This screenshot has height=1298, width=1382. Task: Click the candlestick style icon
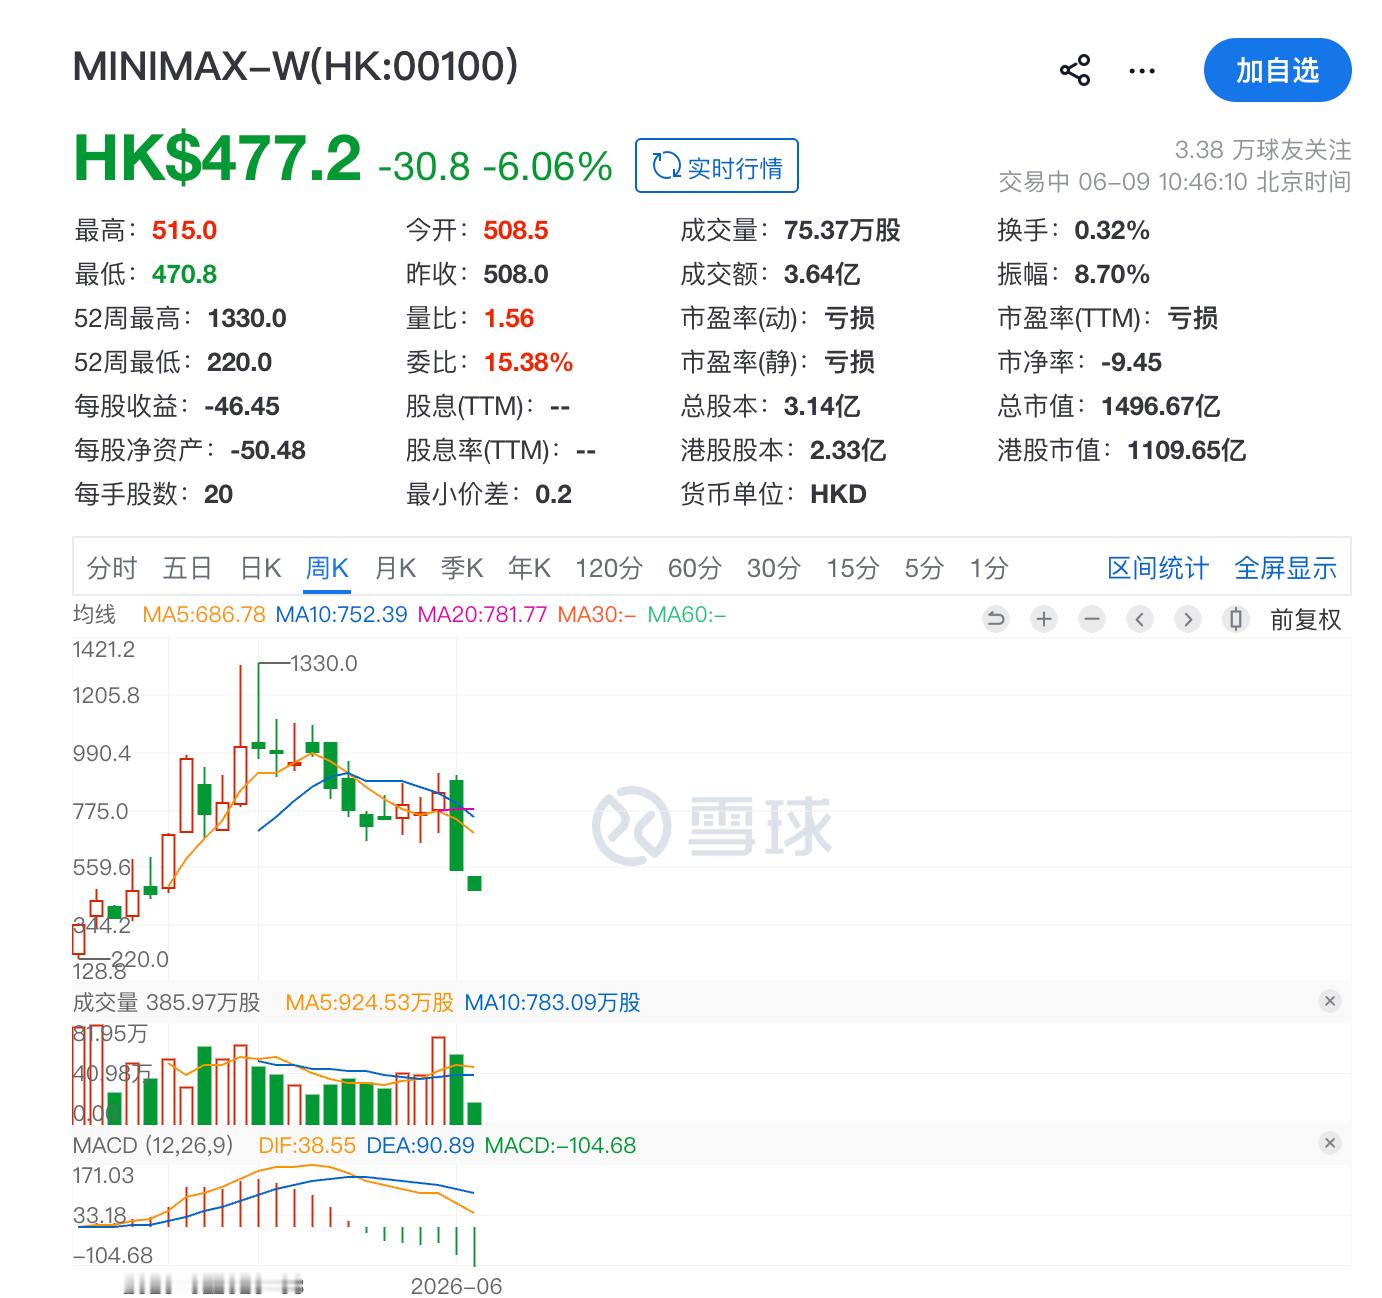coord(1236,619)
